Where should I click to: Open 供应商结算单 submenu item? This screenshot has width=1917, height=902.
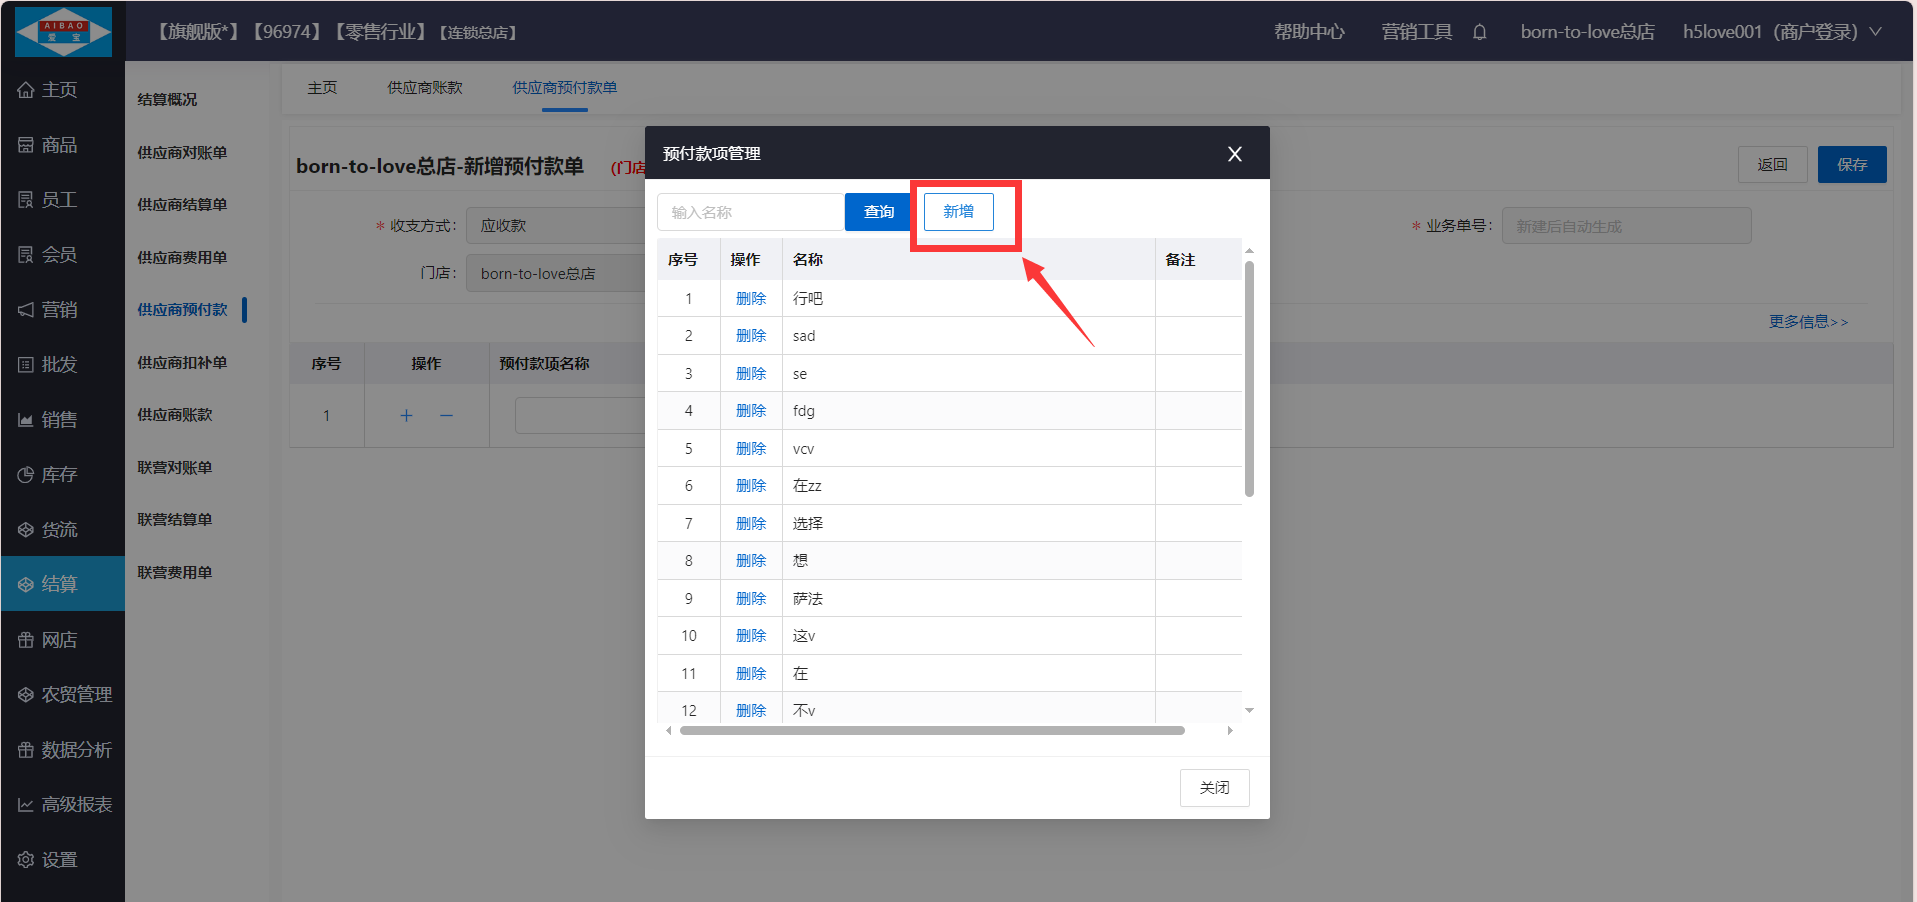182,205
